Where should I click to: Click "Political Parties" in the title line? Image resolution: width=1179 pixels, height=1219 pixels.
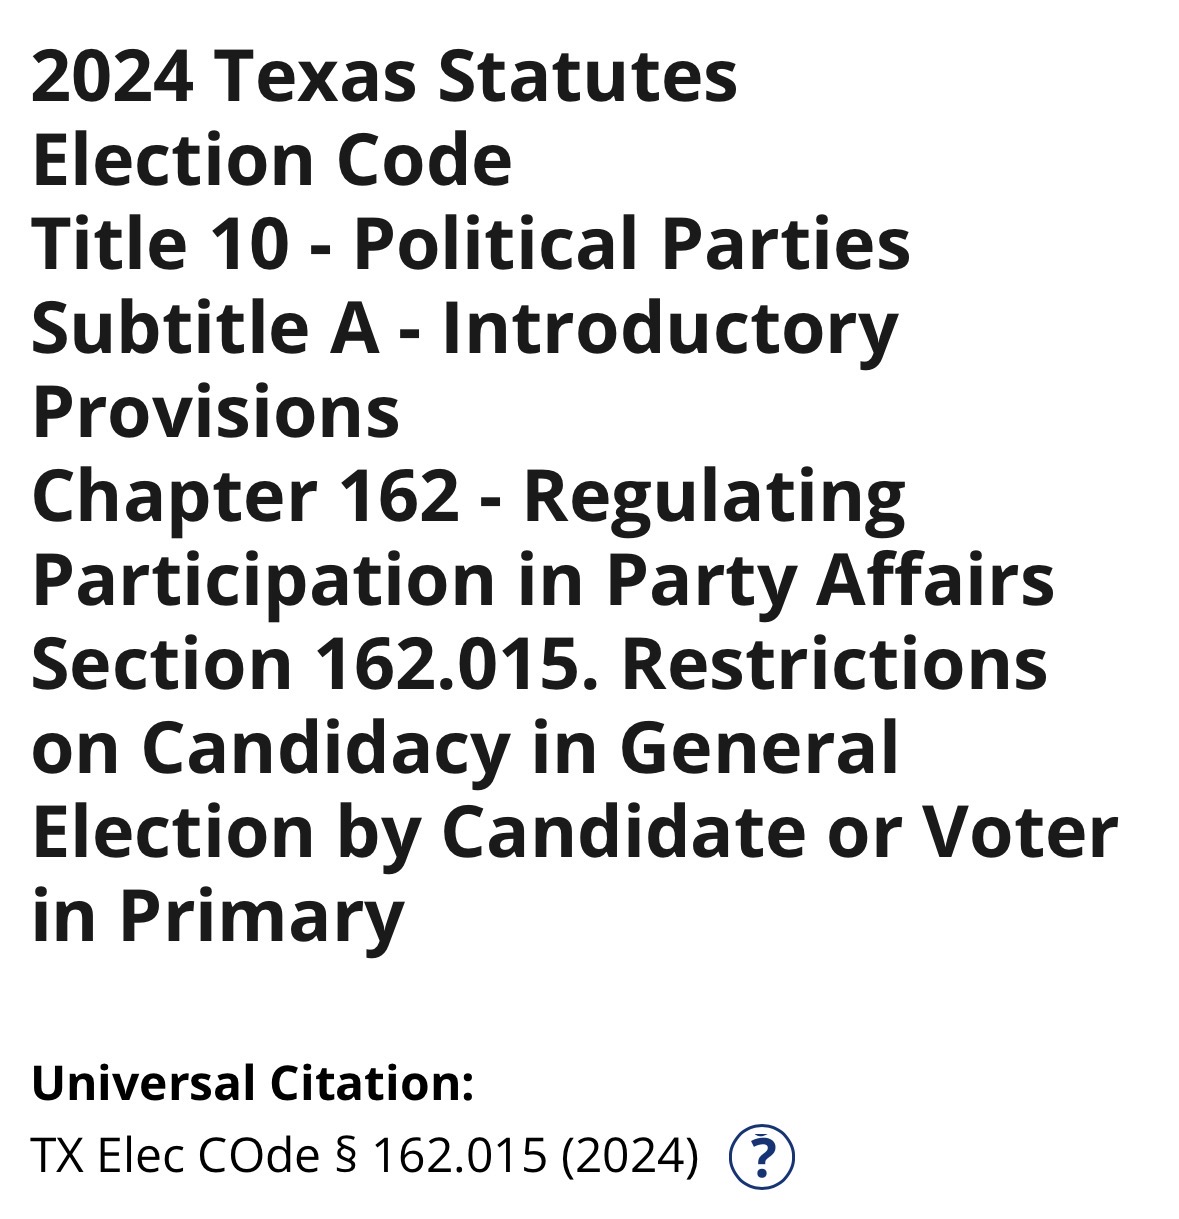point(631,245)
